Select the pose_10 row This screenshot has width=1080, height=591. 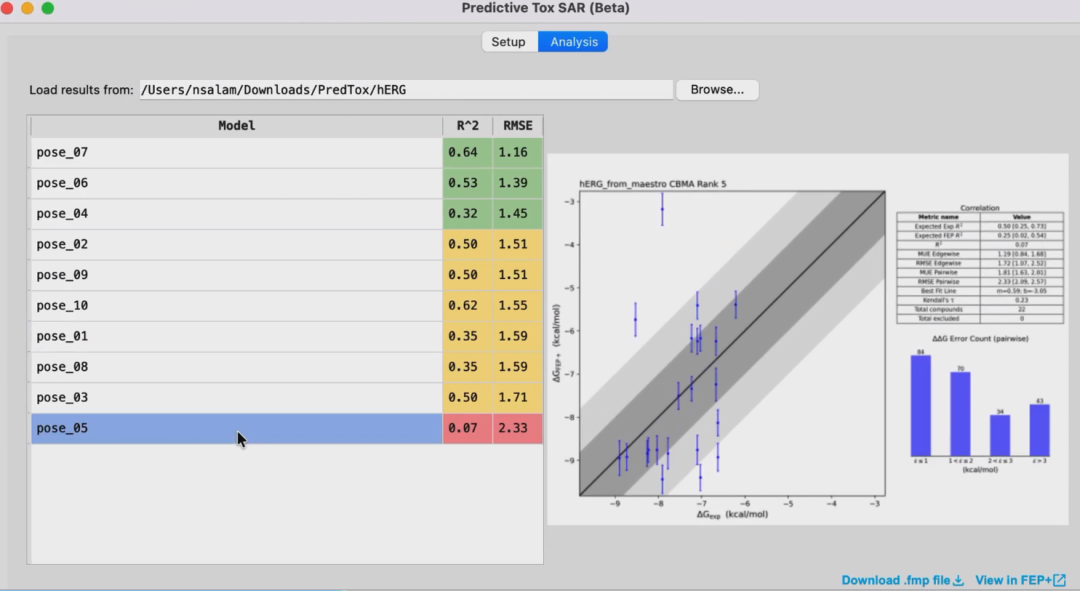(287, 306)
